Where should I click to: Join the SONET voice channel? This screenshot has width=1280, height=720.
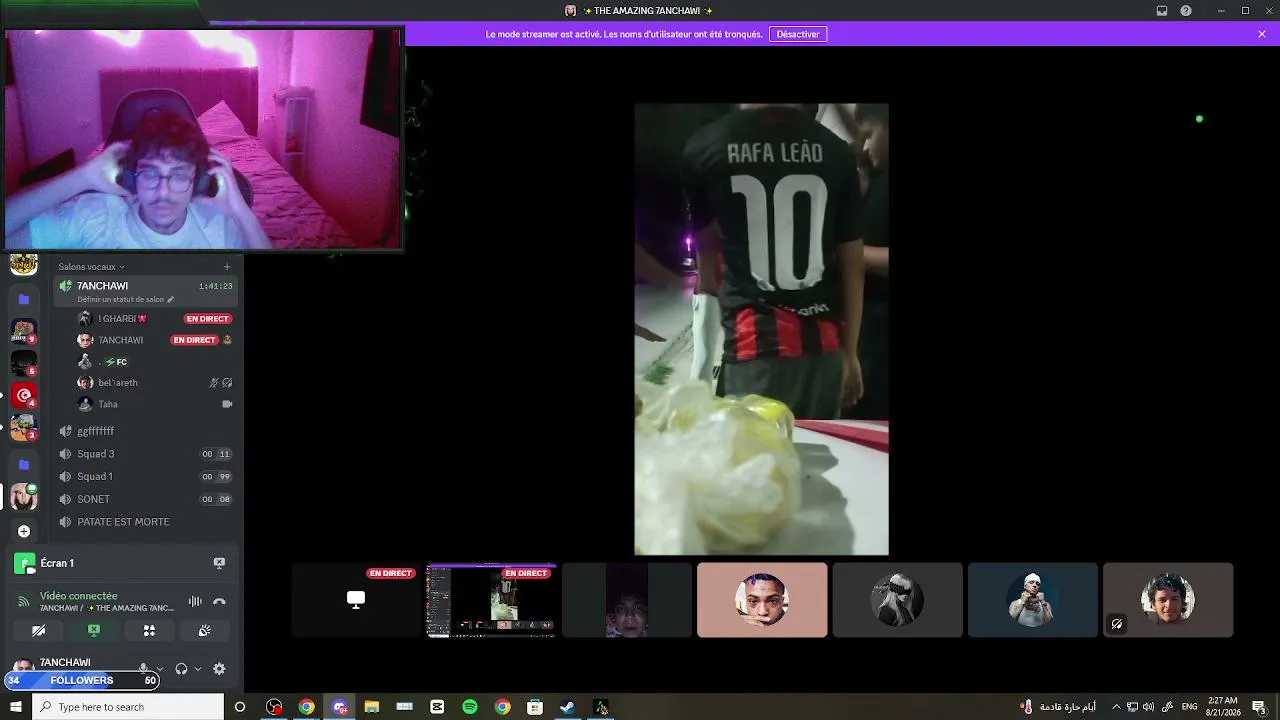[146, 499]
